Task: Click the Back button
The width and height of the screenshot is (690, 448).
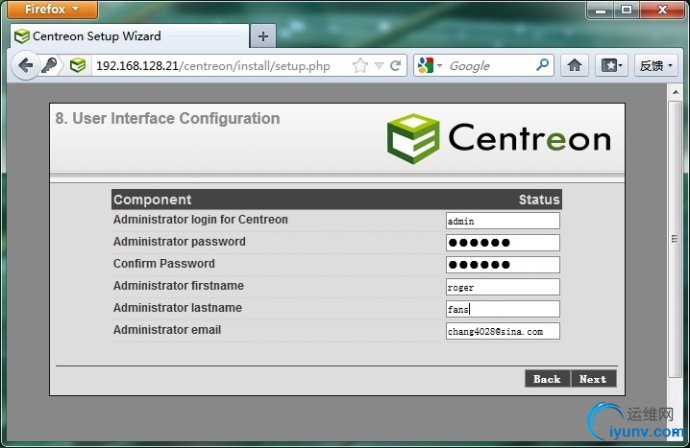Action: 547,379
